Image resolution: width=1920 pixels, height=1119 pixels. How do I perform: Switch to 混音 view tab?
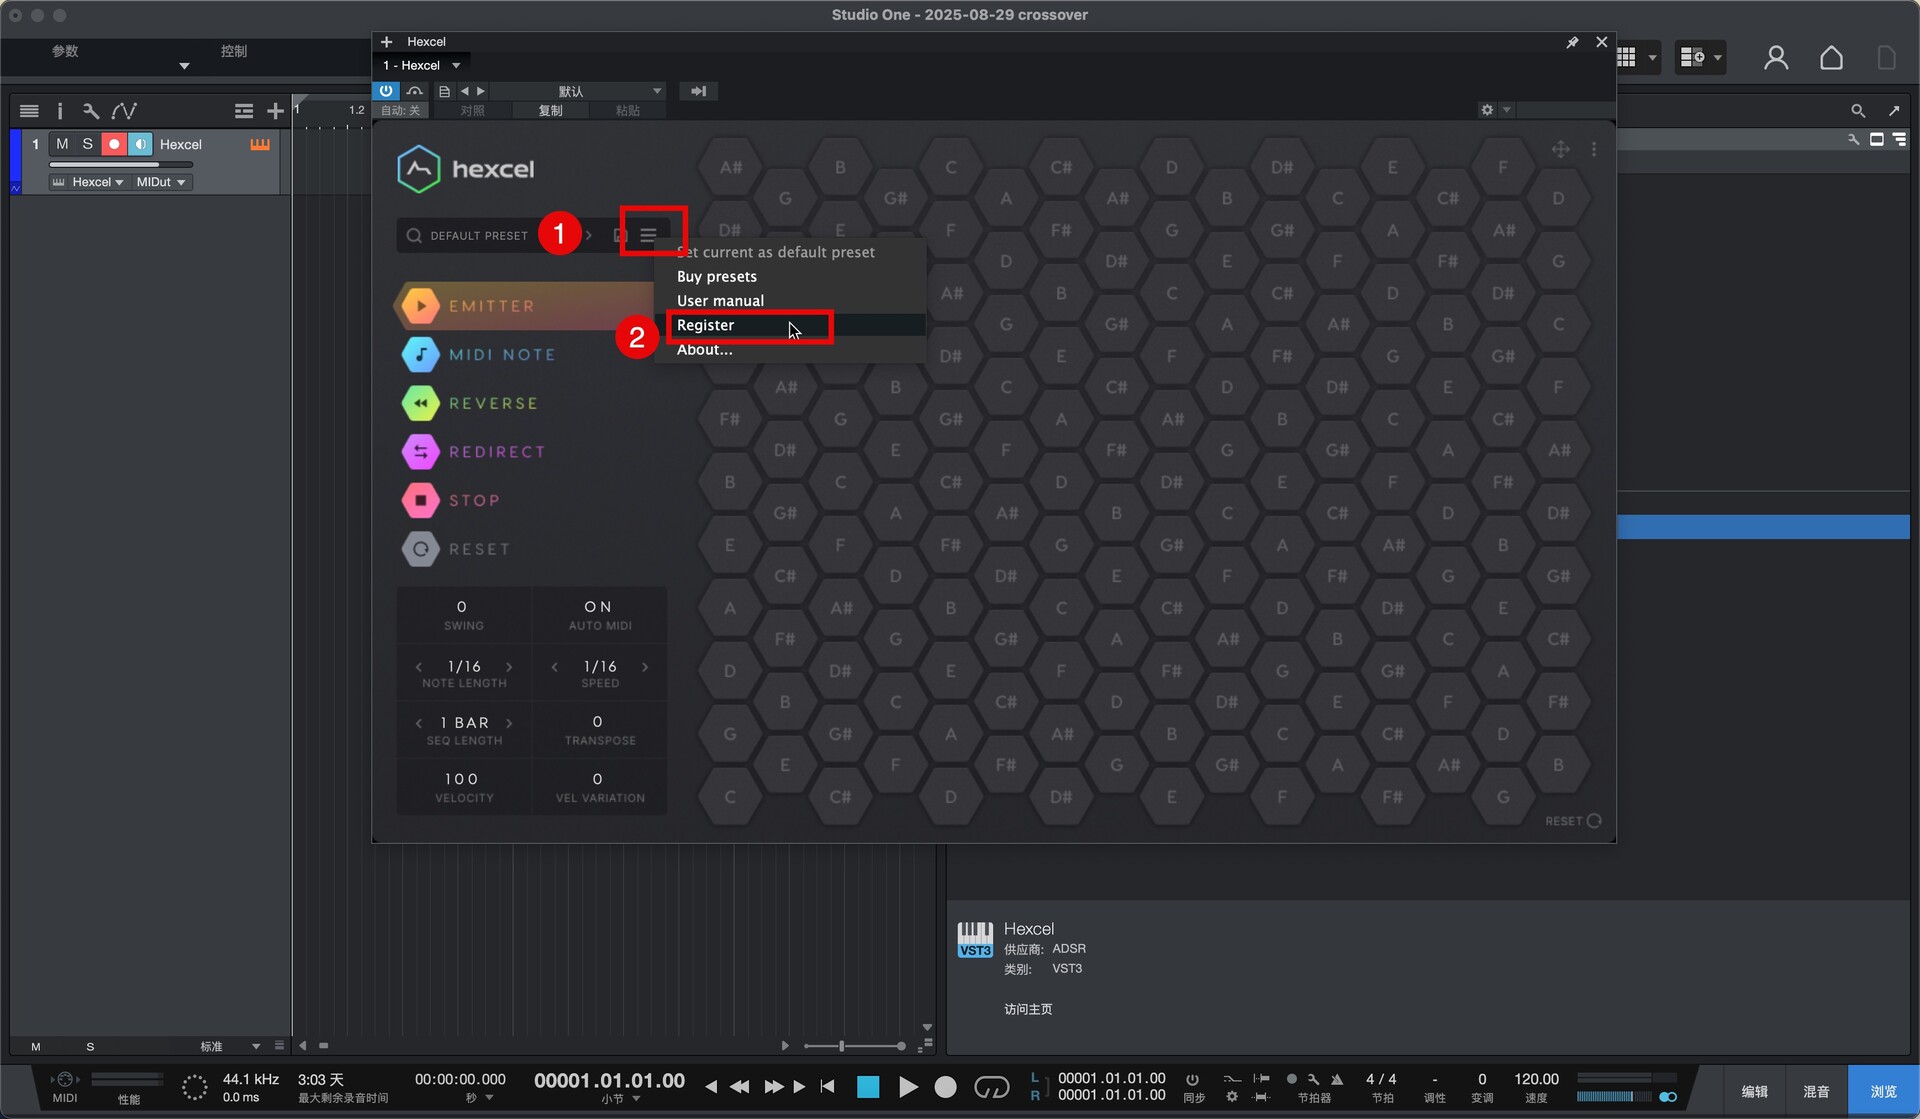(1816, 1092)
